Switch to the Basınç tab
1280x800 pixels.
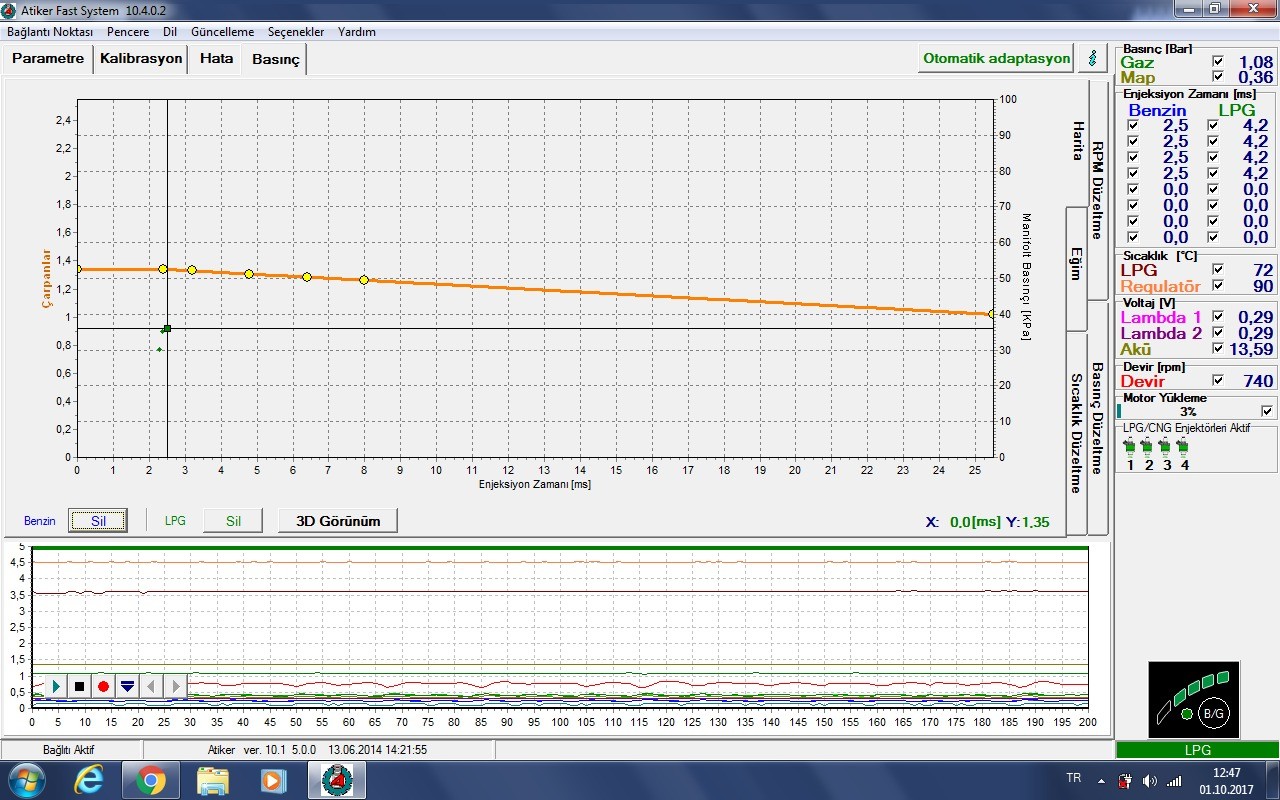(275, 59)
